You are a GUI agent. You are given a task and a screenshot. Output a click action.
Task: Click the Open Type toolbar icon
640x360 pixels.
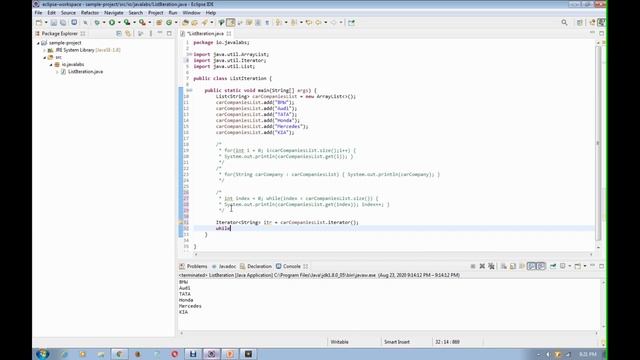pos(185,22)
